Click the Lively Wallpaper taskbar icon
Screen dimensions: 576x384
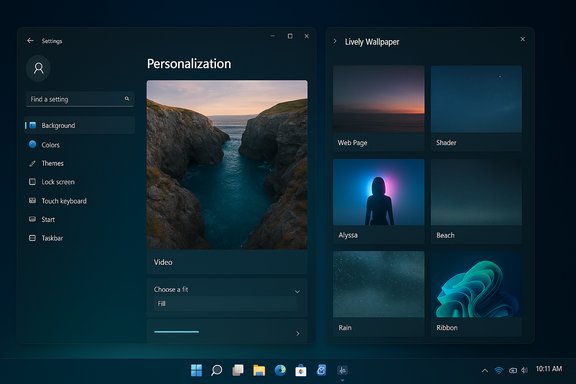coord(342,370)
